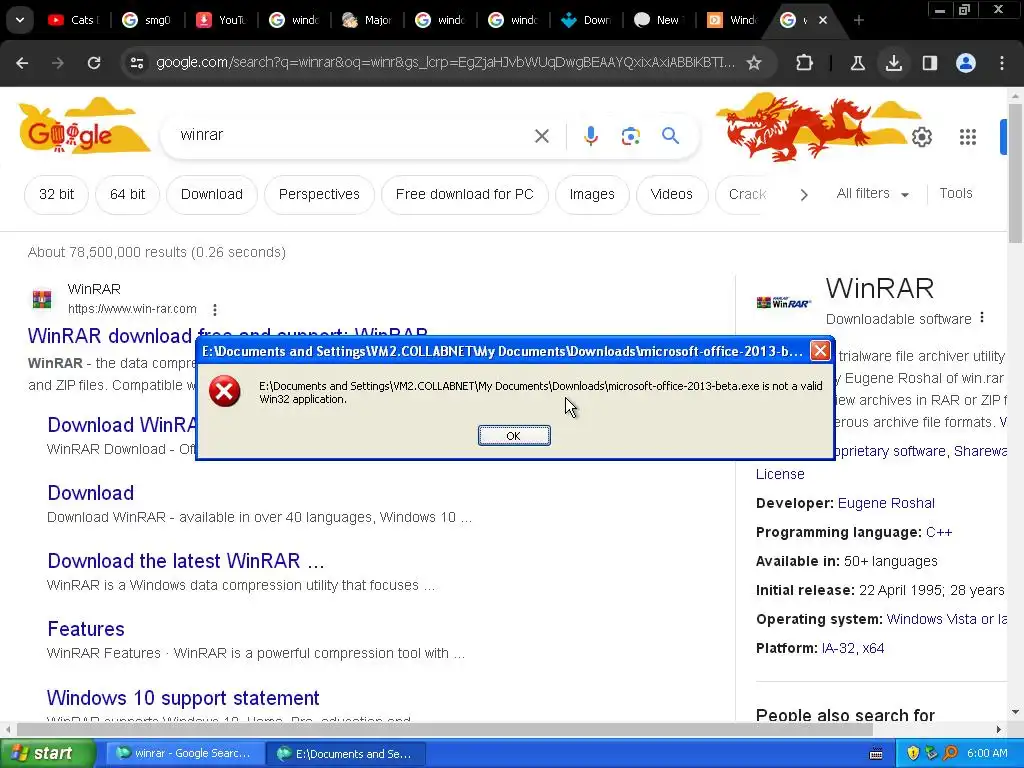Switch to the Cats YouTube tab
Screen dimensions: 1024x768
[73, 20]
